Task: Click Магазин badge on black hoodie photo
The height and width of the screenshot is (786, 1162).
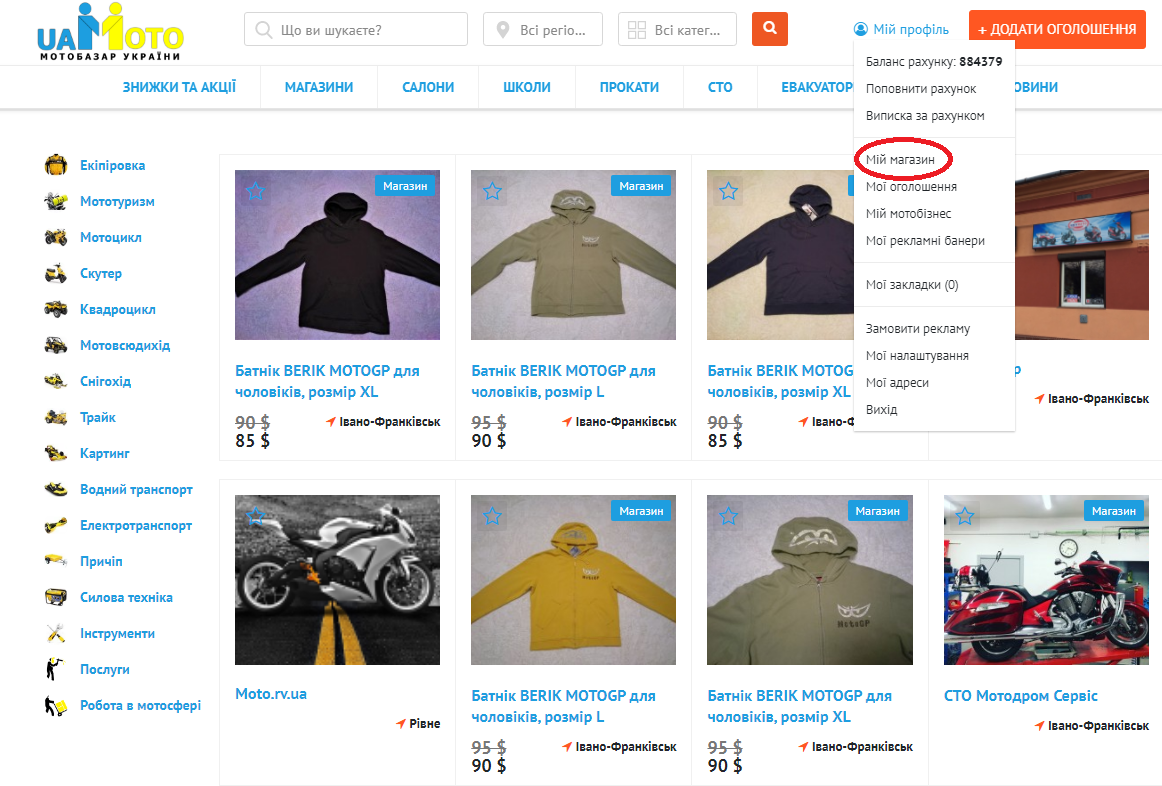Action: coord(405,186)
